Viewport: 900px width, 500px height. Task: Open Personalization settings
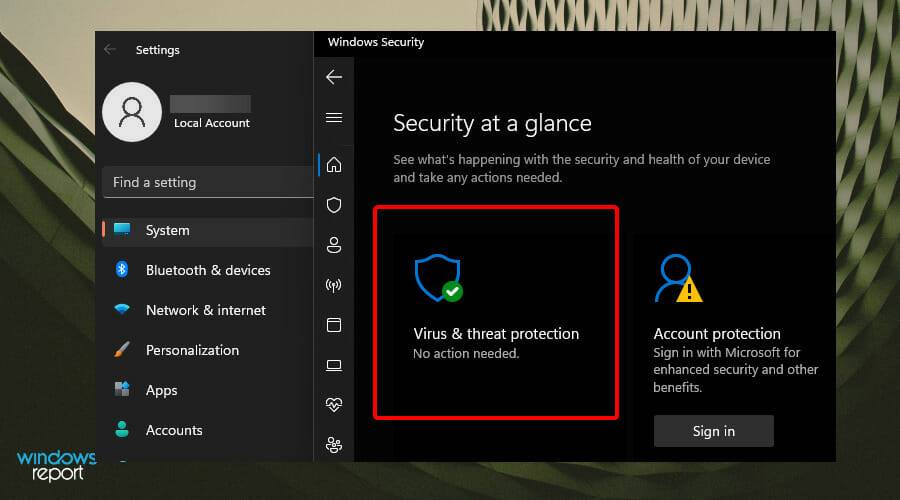(x=208, y=350)
